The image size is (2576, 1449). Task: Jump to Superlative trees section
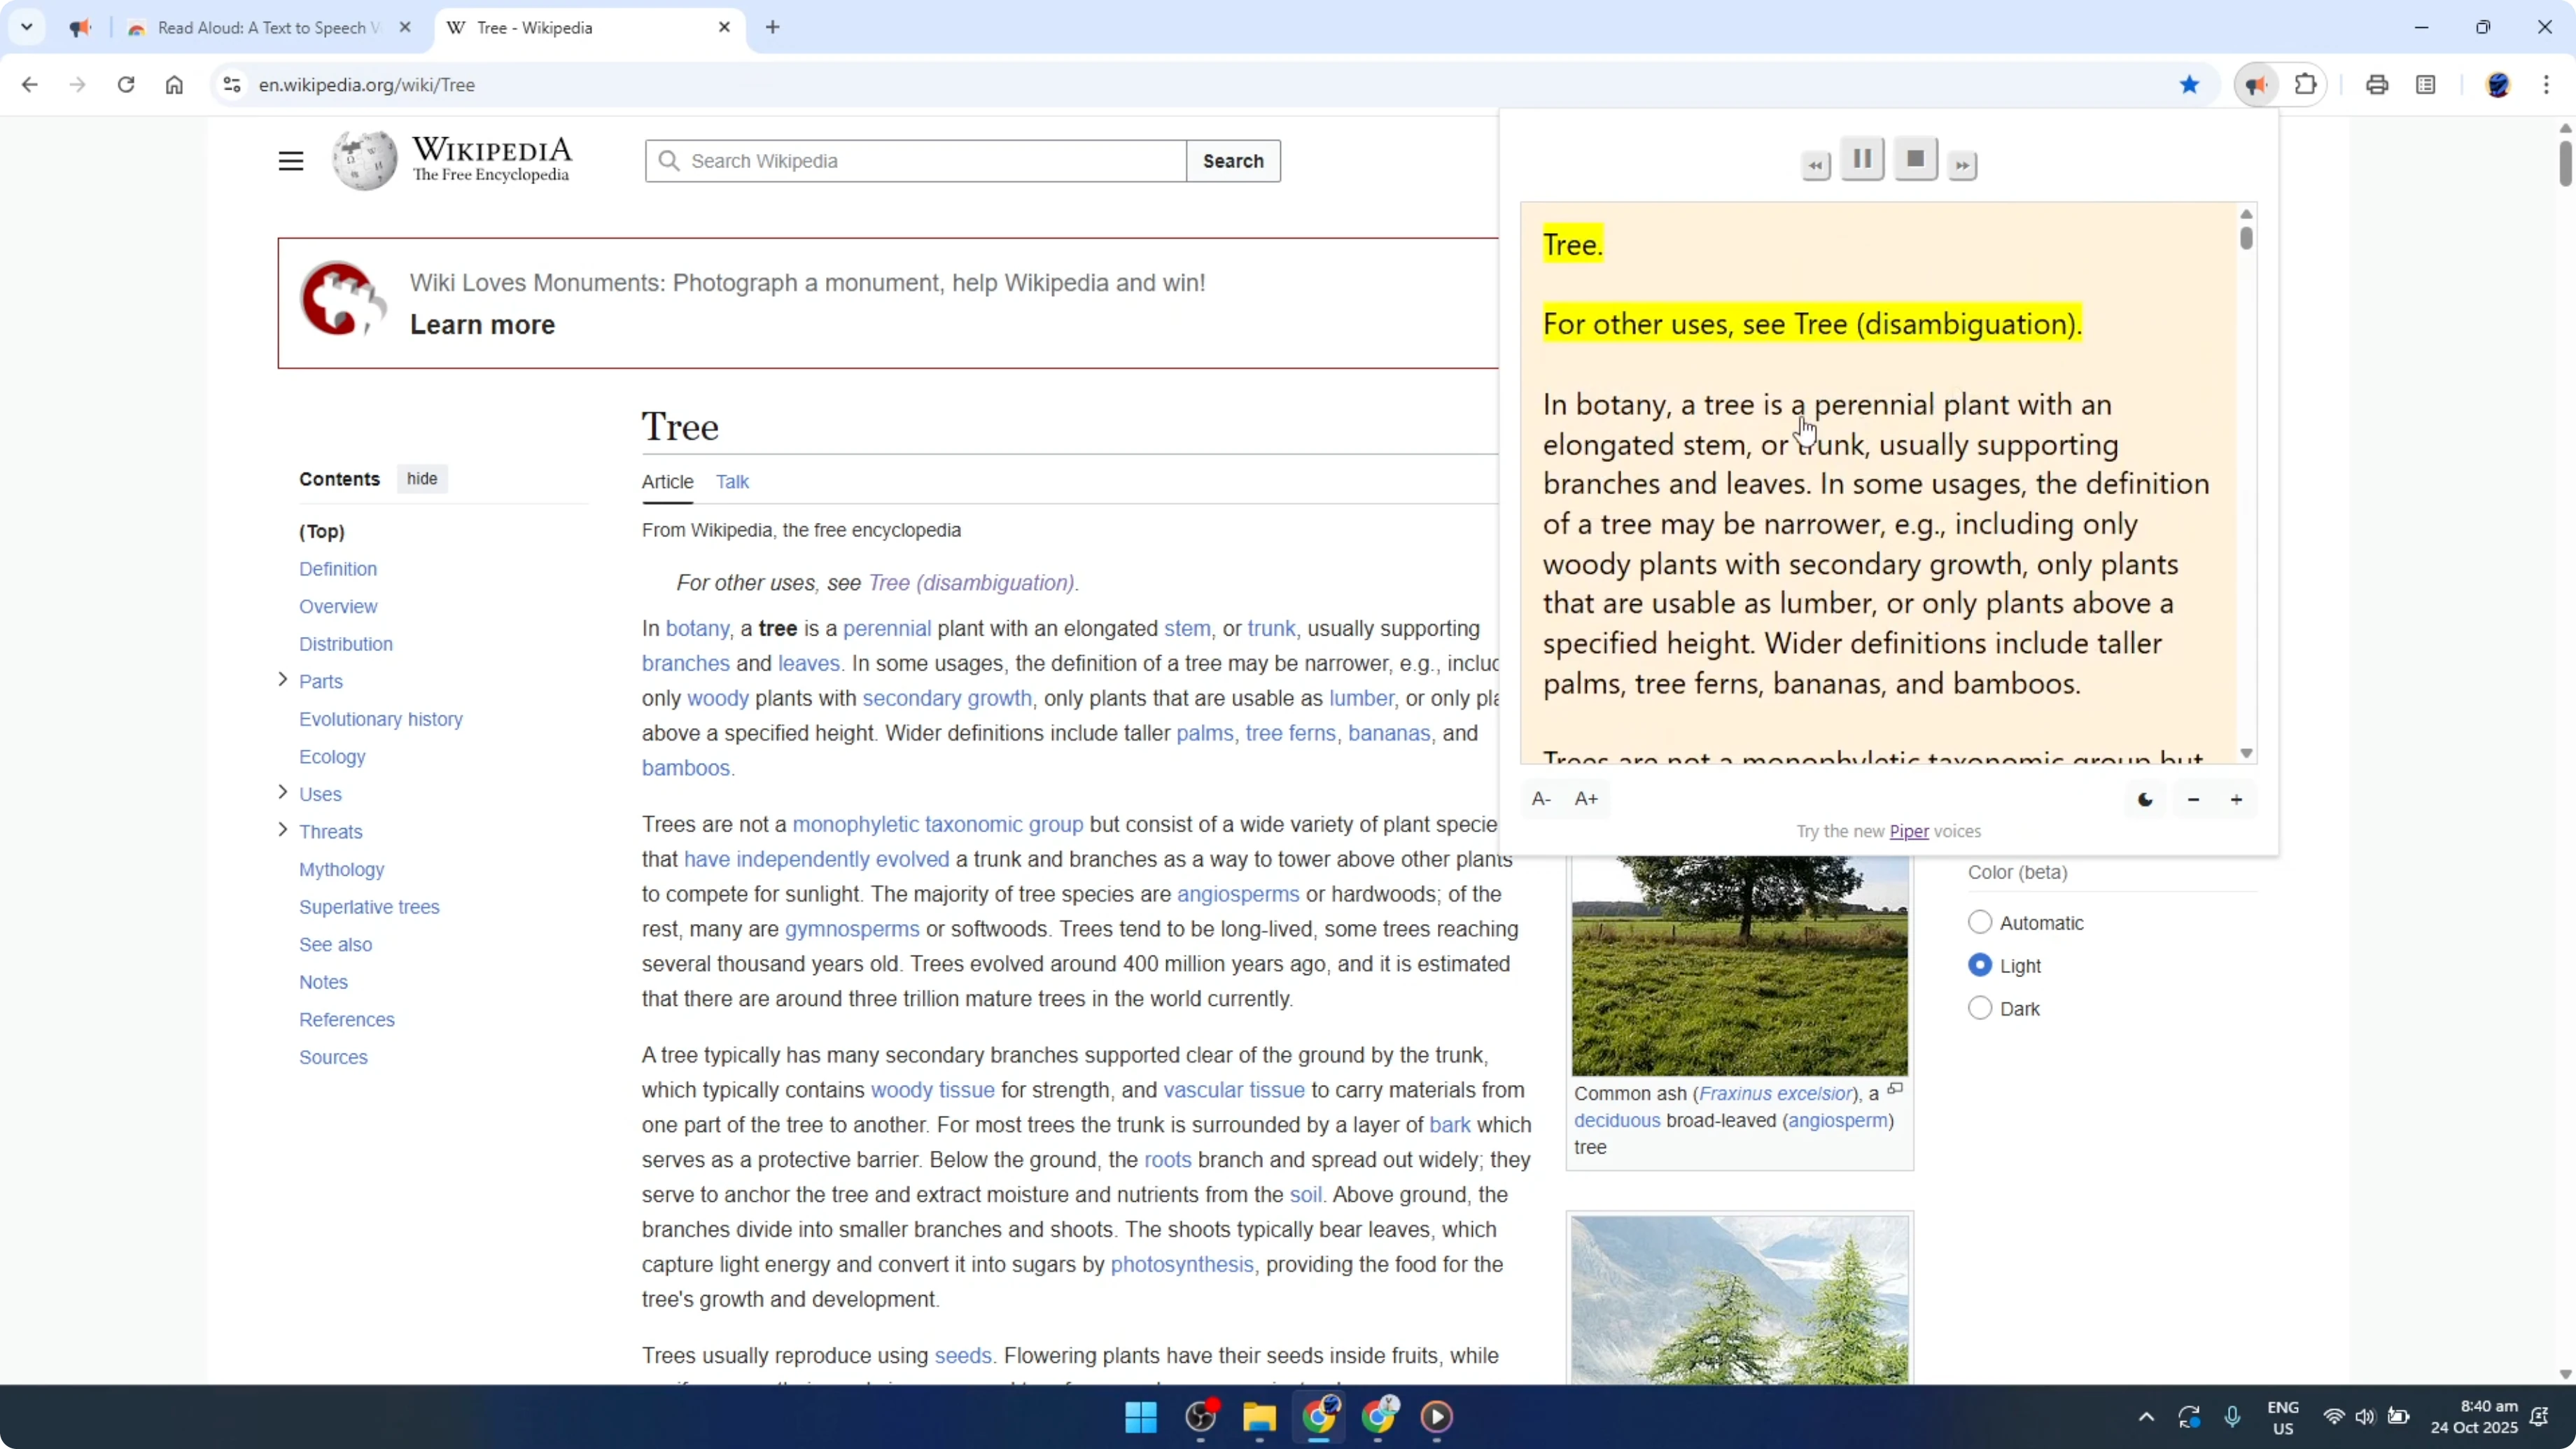click(x=369, y=907)
